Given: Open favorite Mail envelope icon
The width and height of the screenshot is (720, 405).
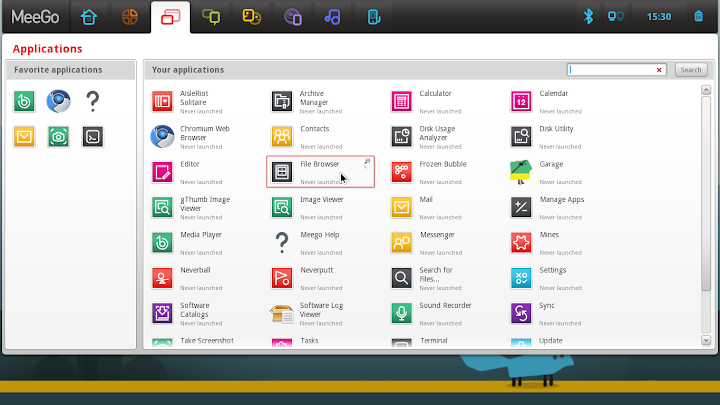Looking at the screenshot, I should 24,136.
